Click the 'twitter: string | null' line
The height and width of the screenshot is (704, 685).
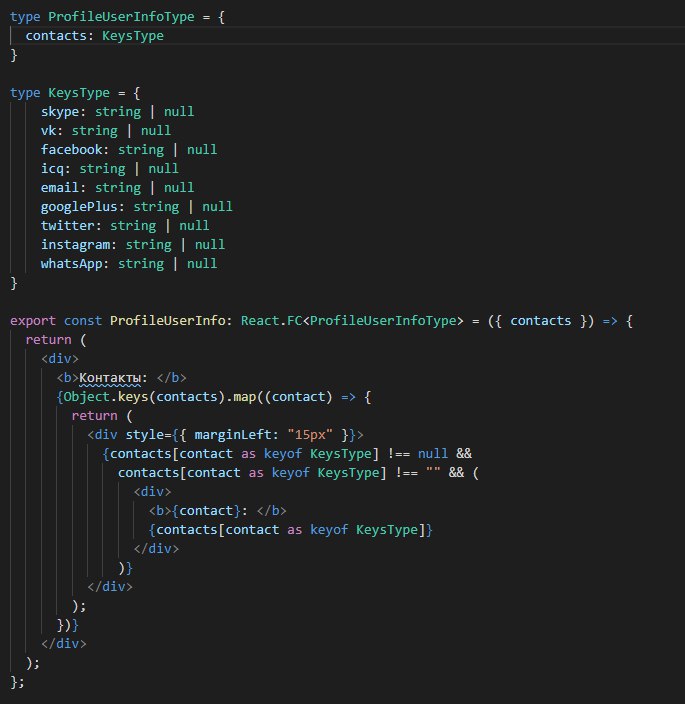tap(125, 225)
